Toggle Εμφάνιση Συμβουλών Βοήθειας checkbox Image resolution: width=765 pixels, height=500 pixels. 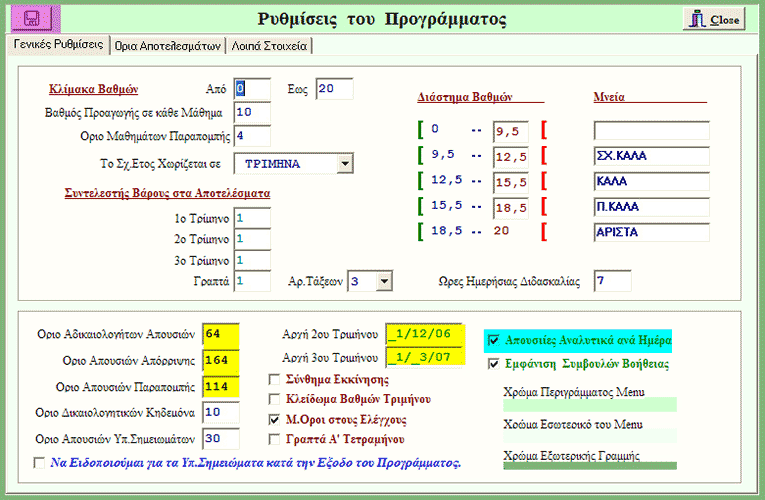[x=493, y=364]
